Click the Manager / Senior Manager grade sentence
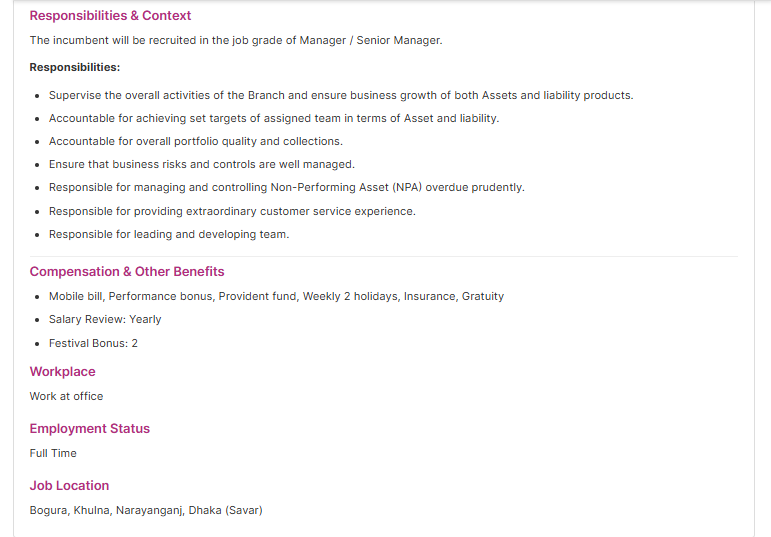This screenshot has width=771, height=537. (x=236, y=40)
